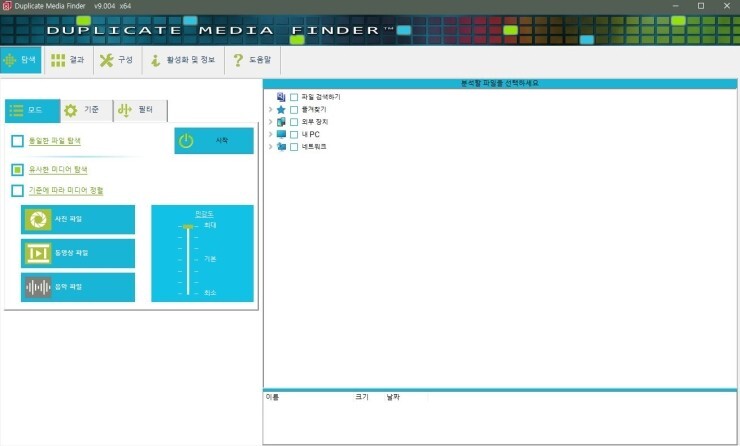740x446 pixels.
Task: Open the 기준에 따라 미디어 정렬 link
Action: pos(66,191)
